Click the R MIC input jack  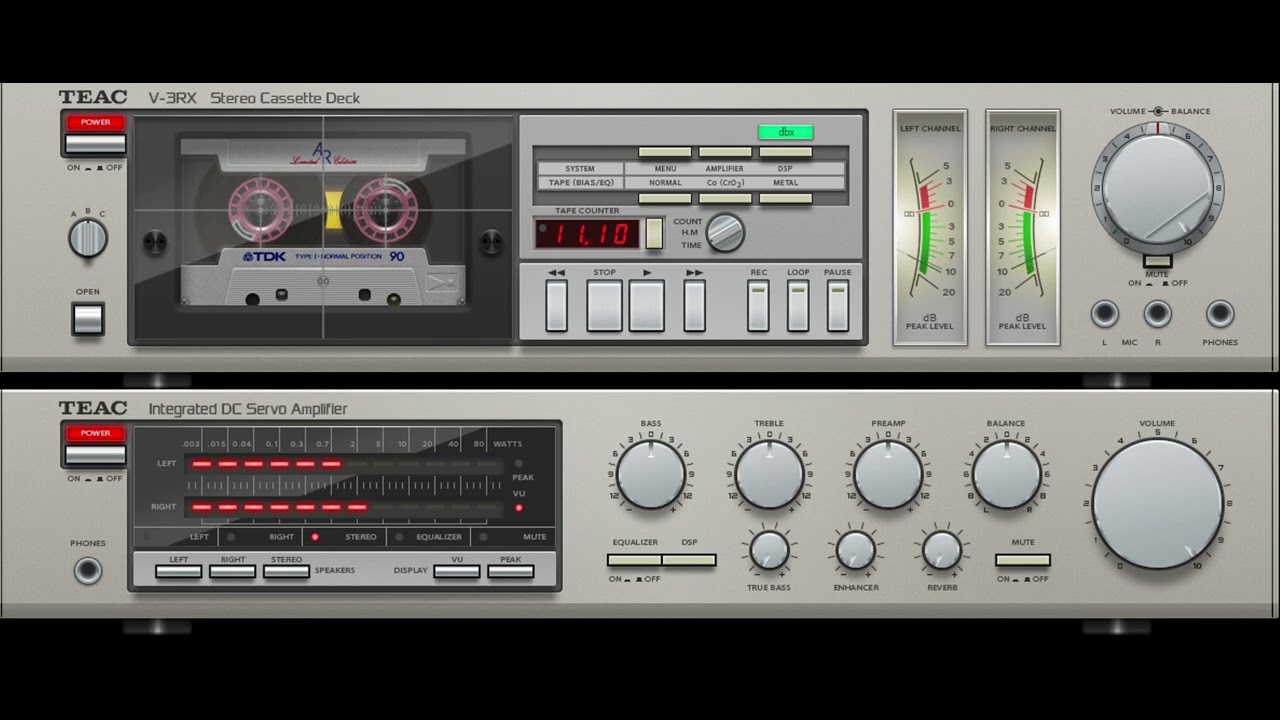click(1158, 314)
